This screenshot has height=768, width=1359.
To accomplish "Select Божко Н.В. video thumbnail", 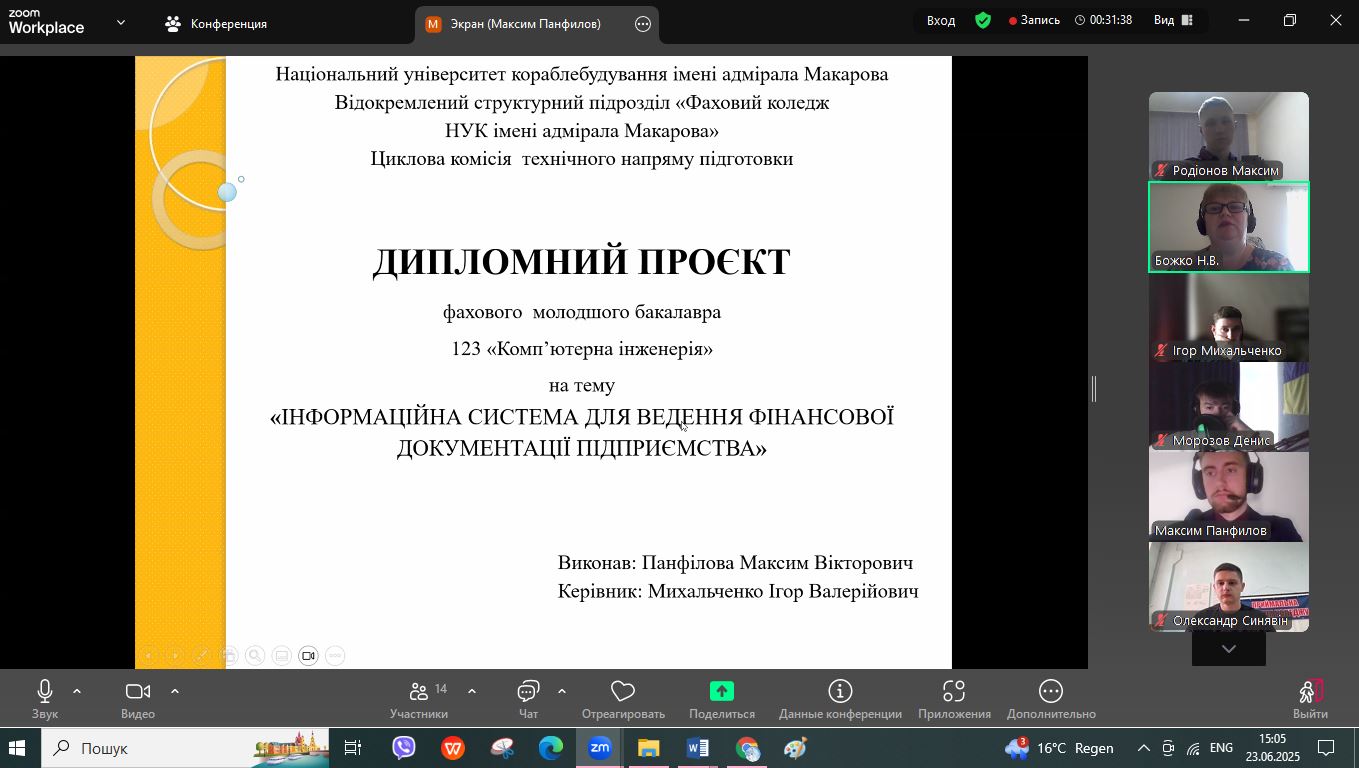I will (1229, 227).
